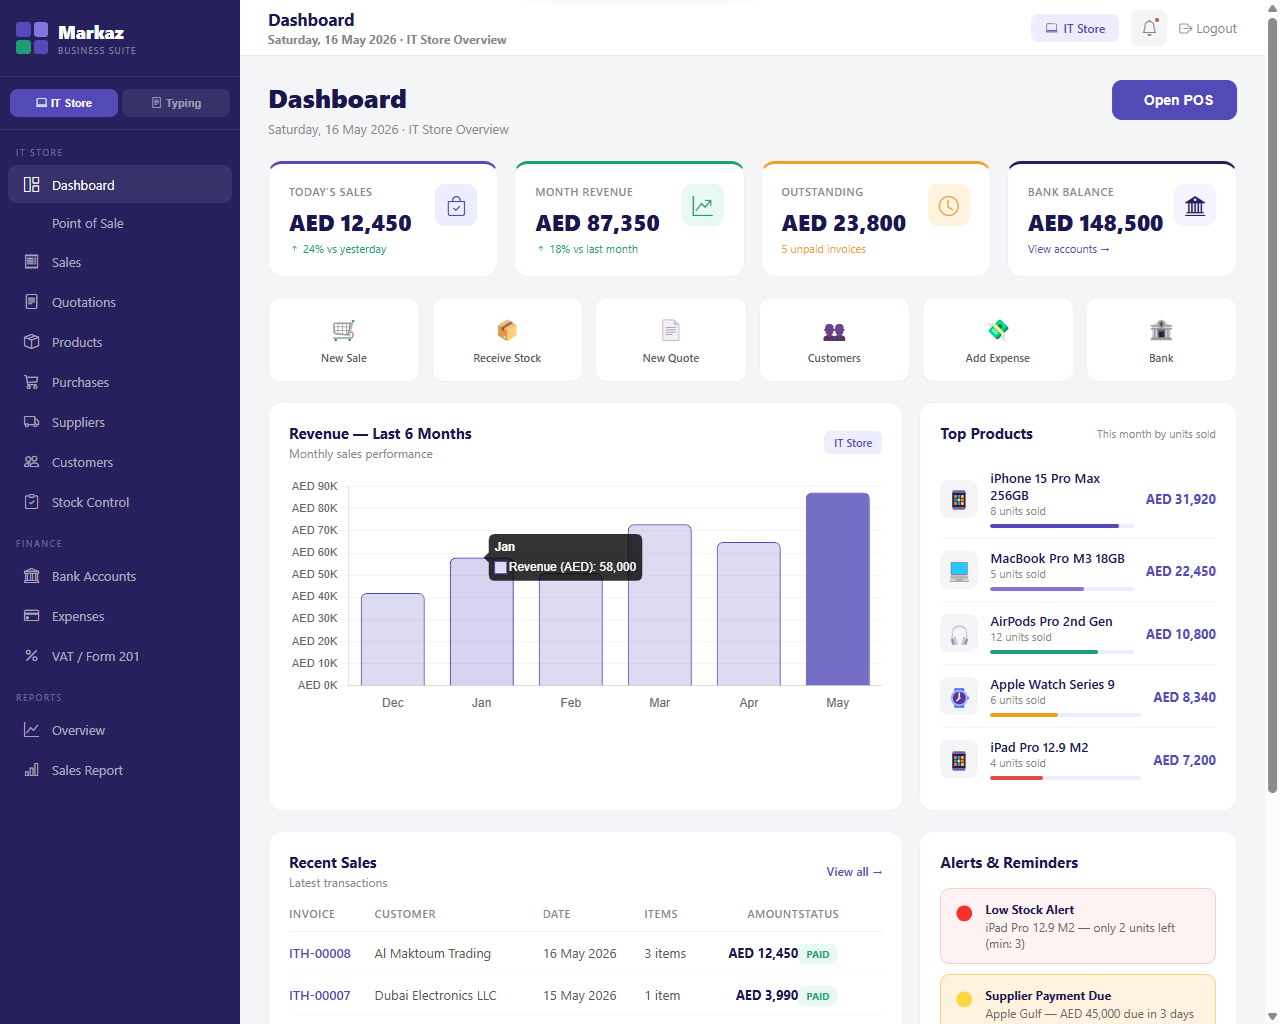1280x1024 pixels.
Task: Open invoice ITH-00007
Action: coord(320,995)
